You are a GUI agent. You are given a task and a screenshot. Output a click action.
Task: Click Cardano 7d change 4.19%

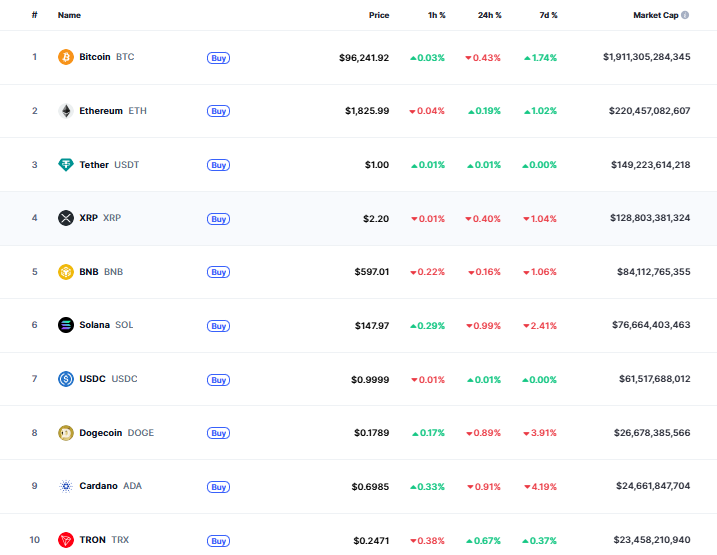click(540, 486)
